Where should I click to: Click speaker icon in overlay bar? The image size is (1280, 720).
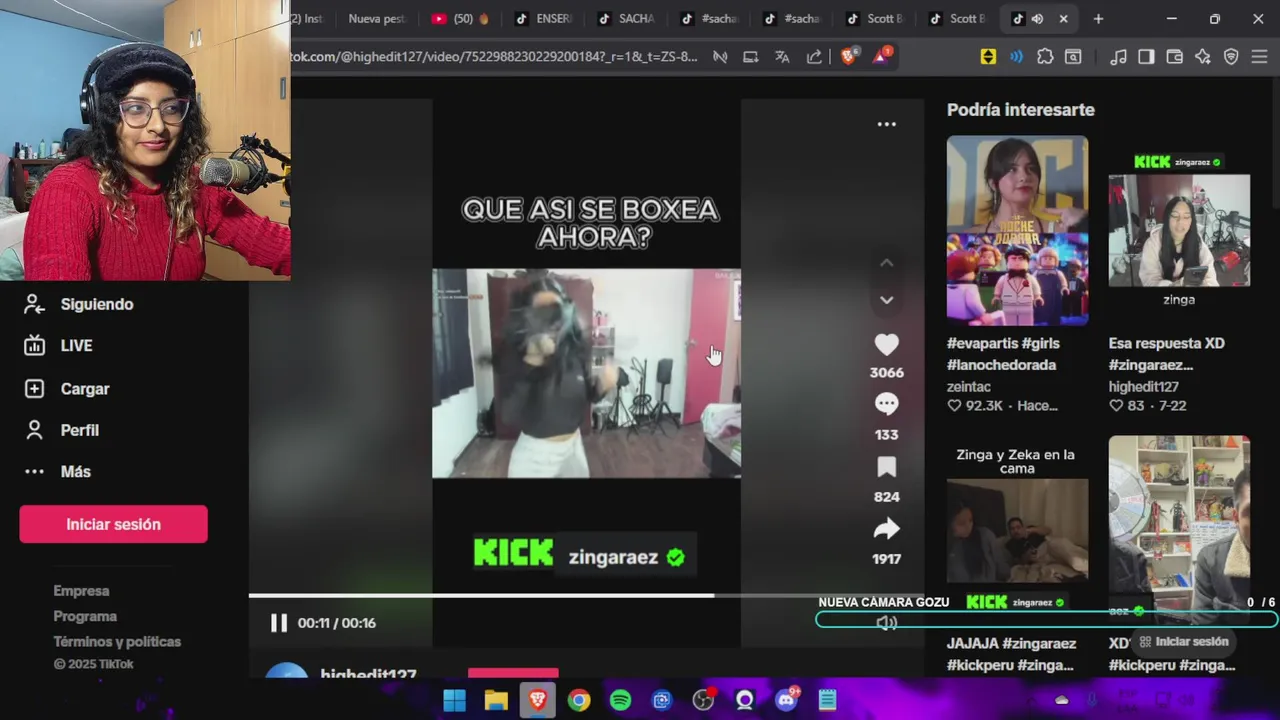tap(886, 622)
